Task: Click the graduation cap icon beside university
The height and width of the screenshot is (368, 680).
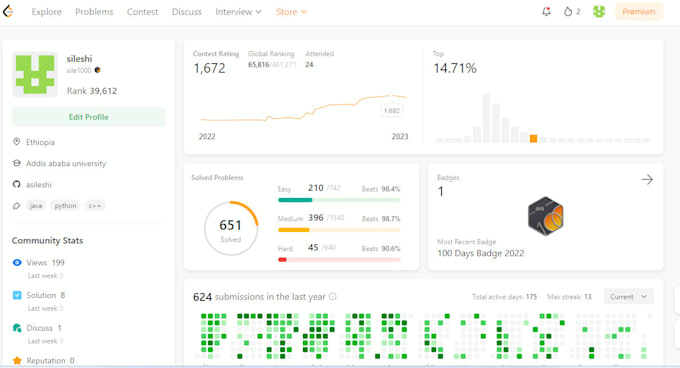Action: [x=16, y=163]
